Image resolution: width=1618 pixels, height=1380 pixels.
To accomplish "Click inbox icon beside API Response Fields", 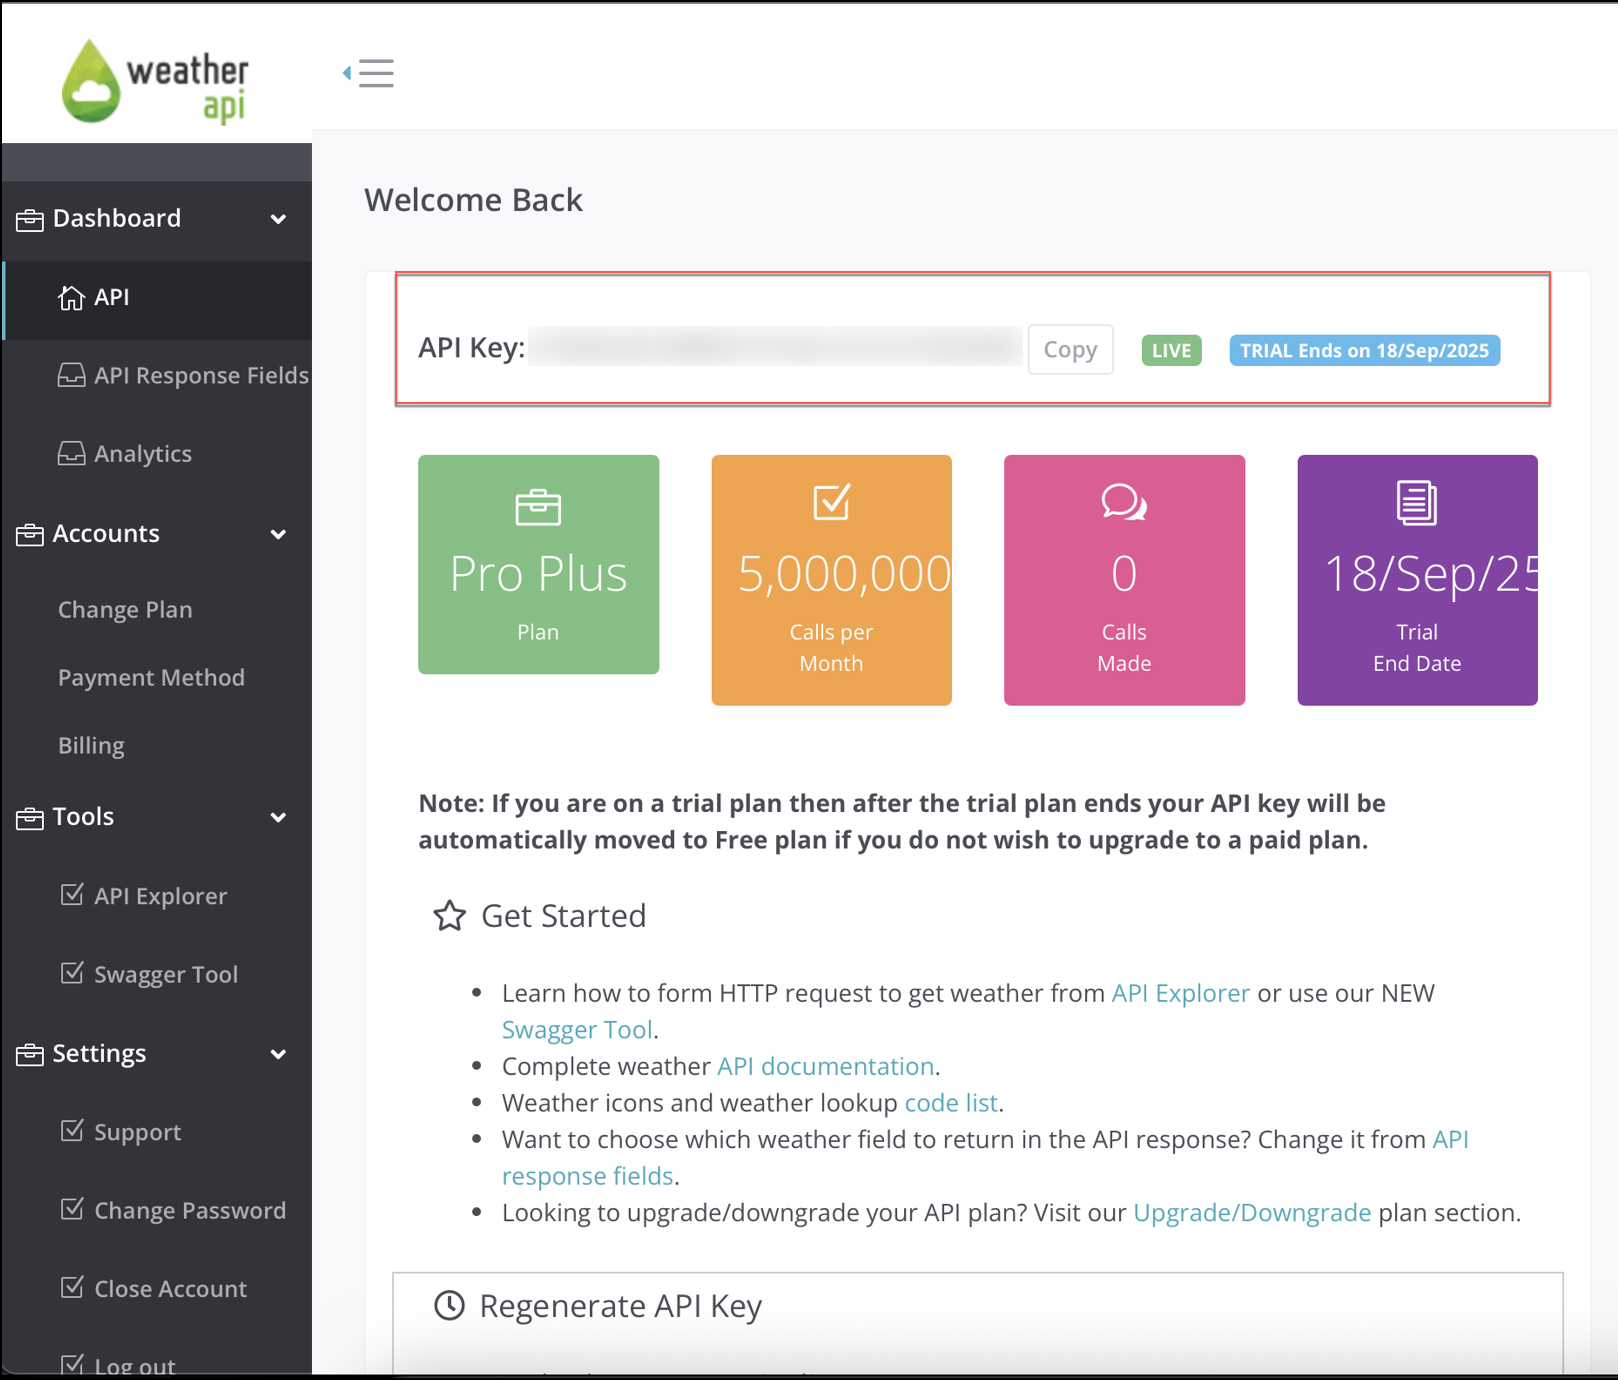I will (x=71, y=375).
